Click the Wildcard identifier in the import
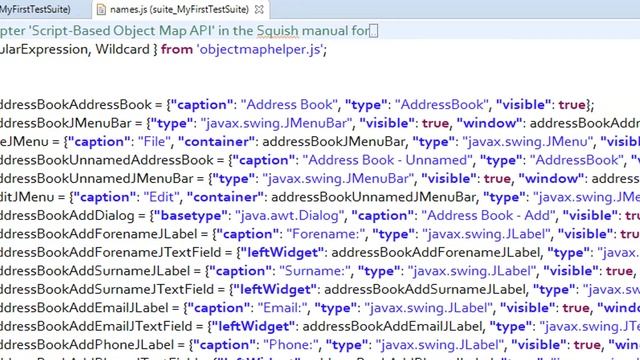The height and width of the screenshot is (360, 640). click(x=122, y=49)
